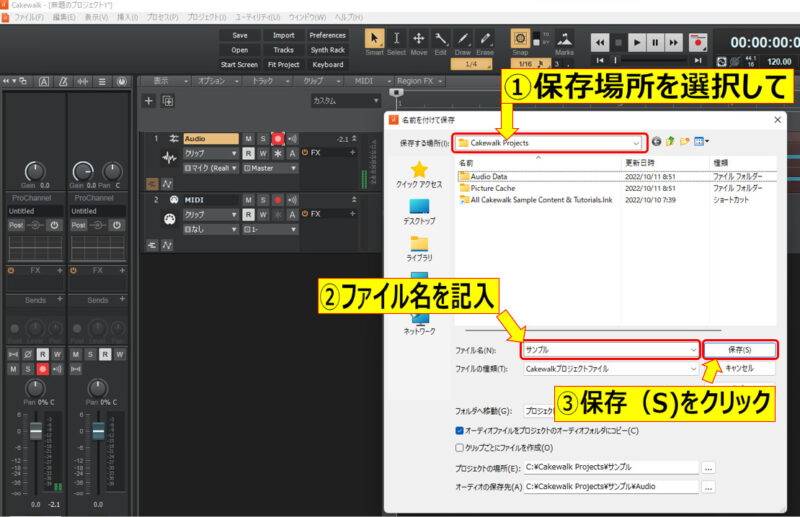Open the Help menu

[x=348, y=17]
